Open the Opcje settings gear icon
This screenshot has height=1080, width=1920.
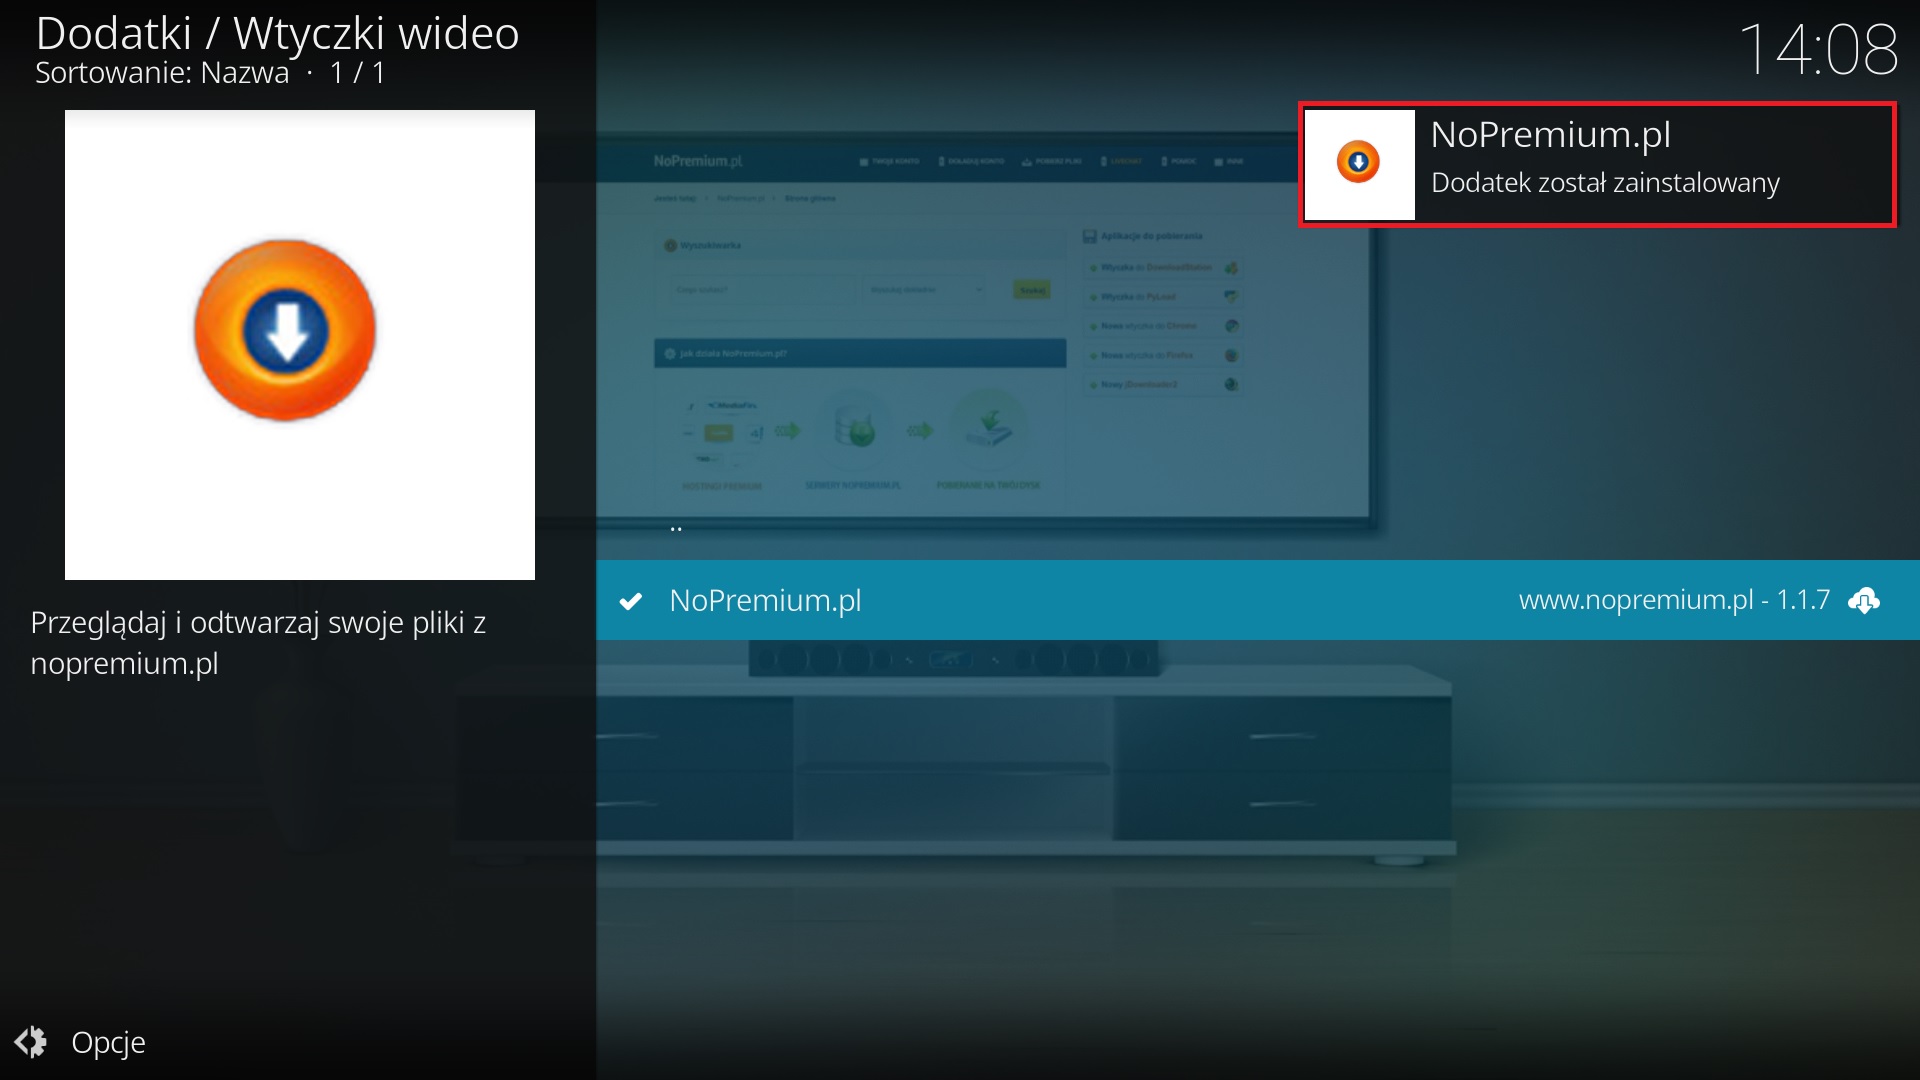(x=31, y=1042)
